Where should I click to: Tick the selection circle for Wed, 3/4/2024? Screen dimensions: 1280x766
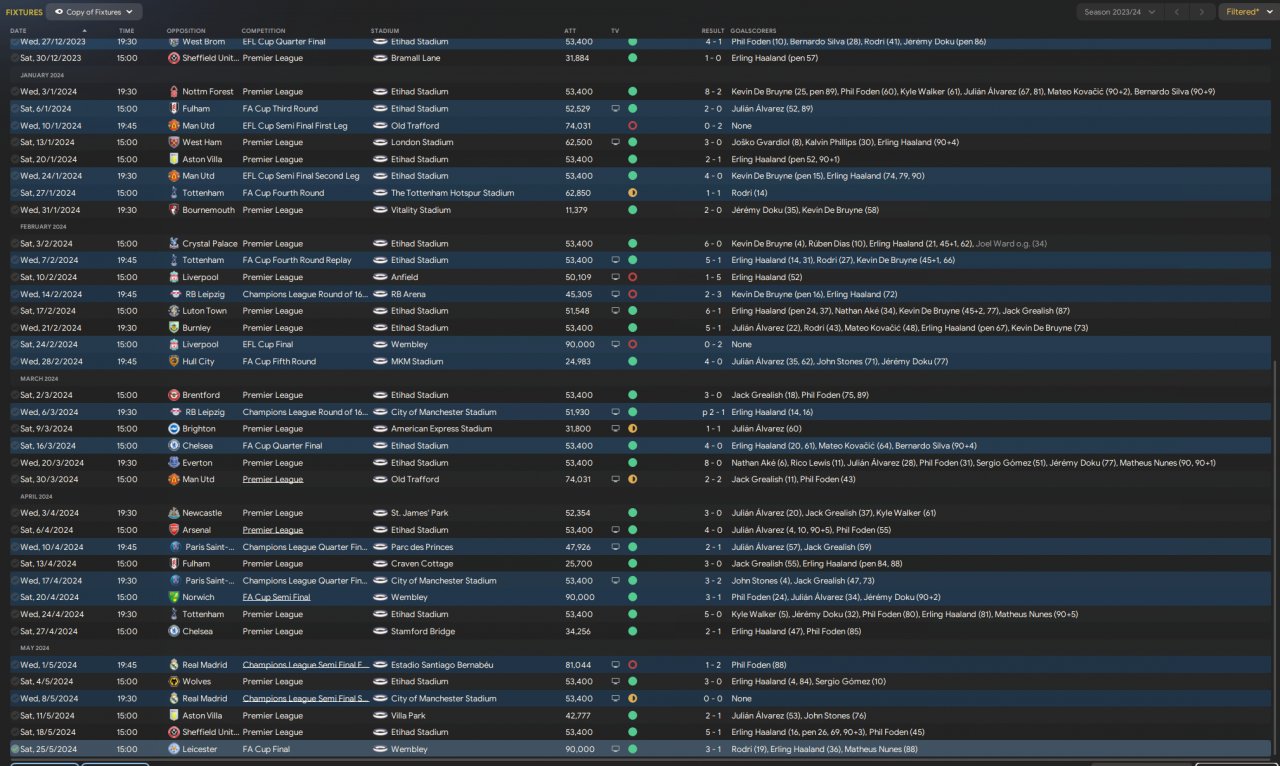[15, 513]
